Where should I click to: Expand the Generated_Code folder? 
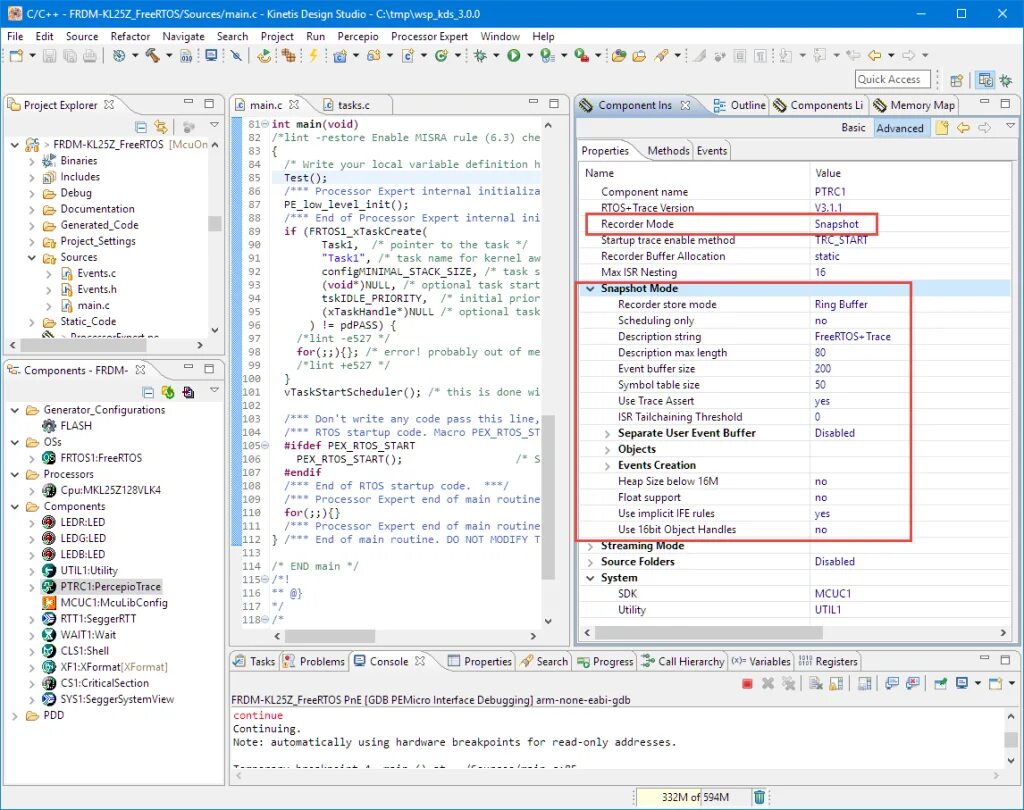(x=31, y=226)
